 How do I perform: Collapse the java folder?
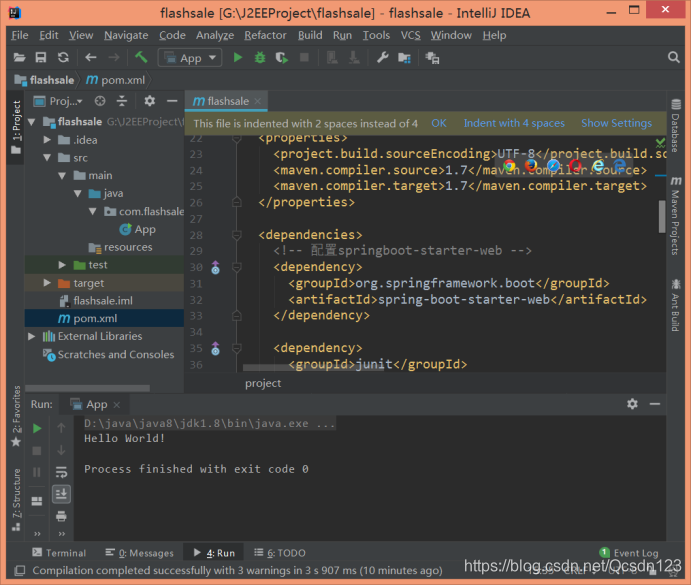click(78, 193)
